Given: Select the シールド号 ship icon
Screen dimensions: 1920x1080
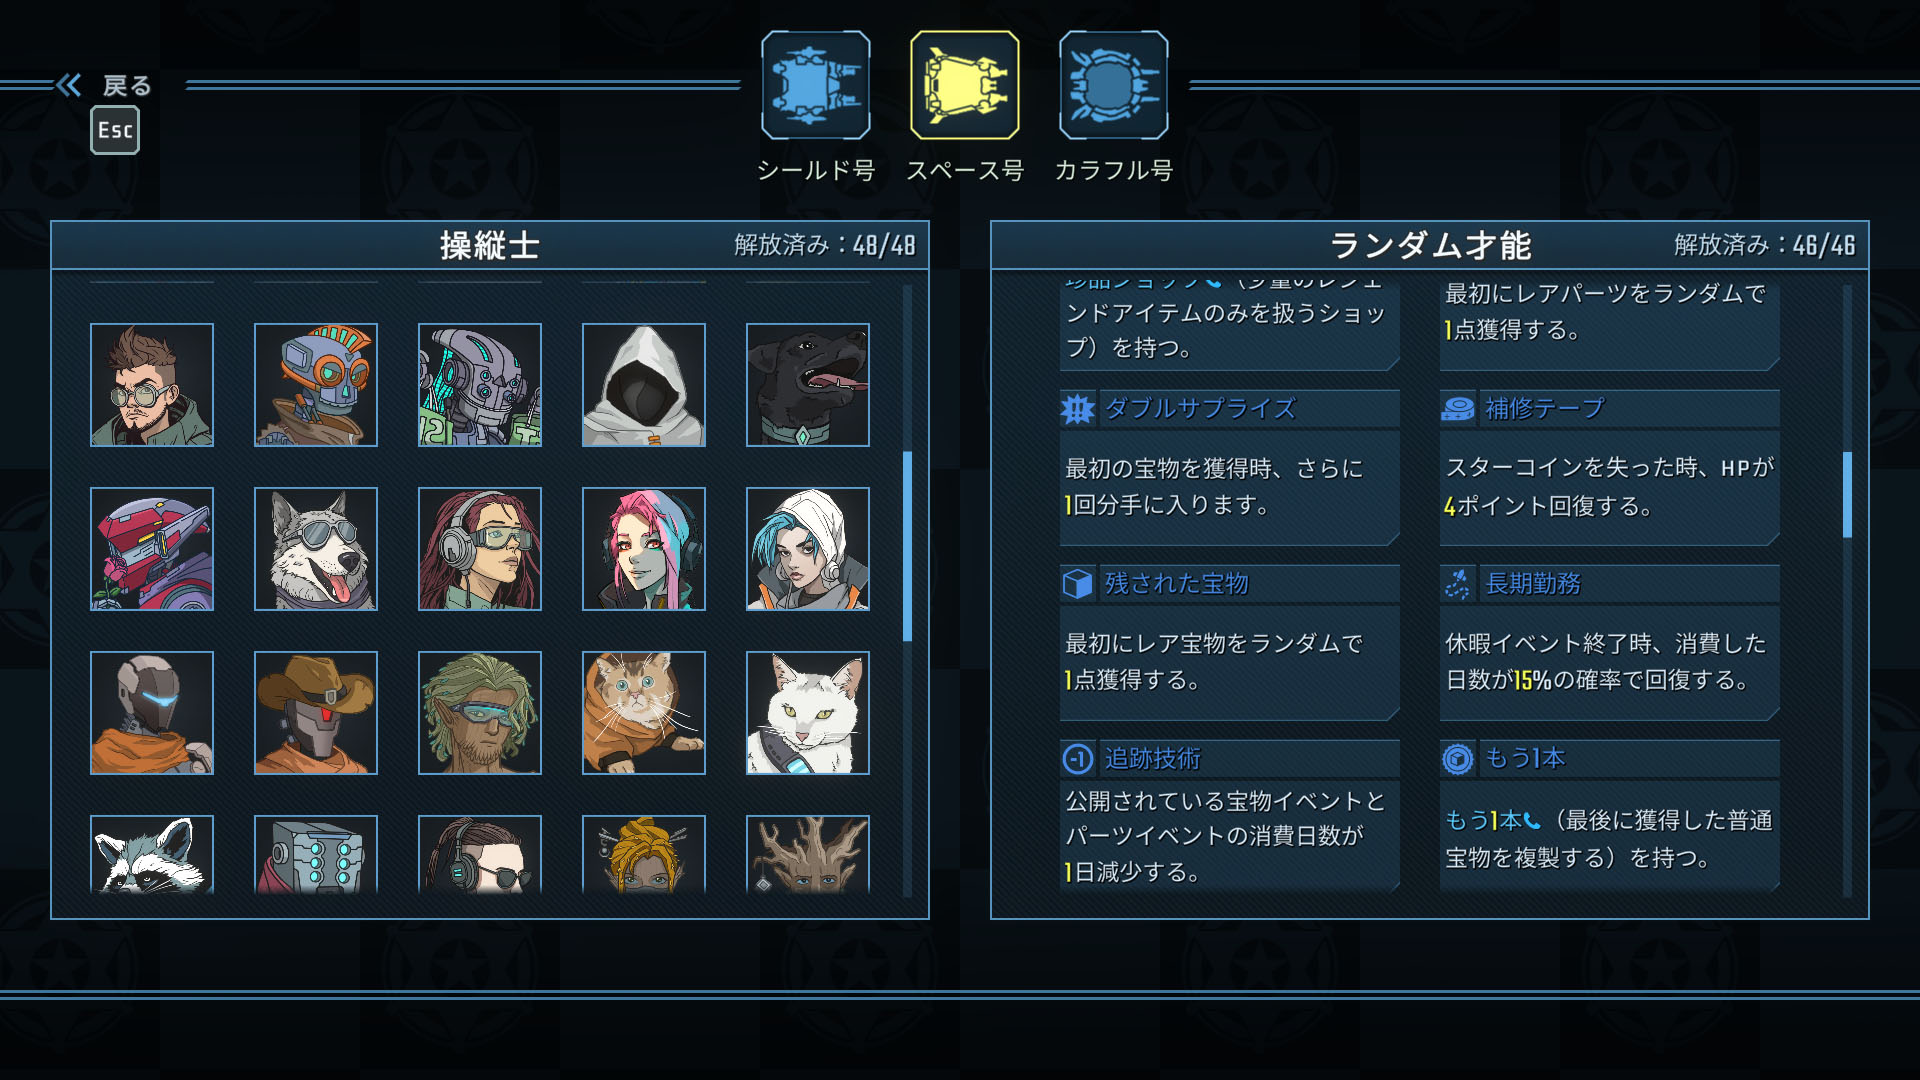Looking at the screenshot, I should coord(815,85).
